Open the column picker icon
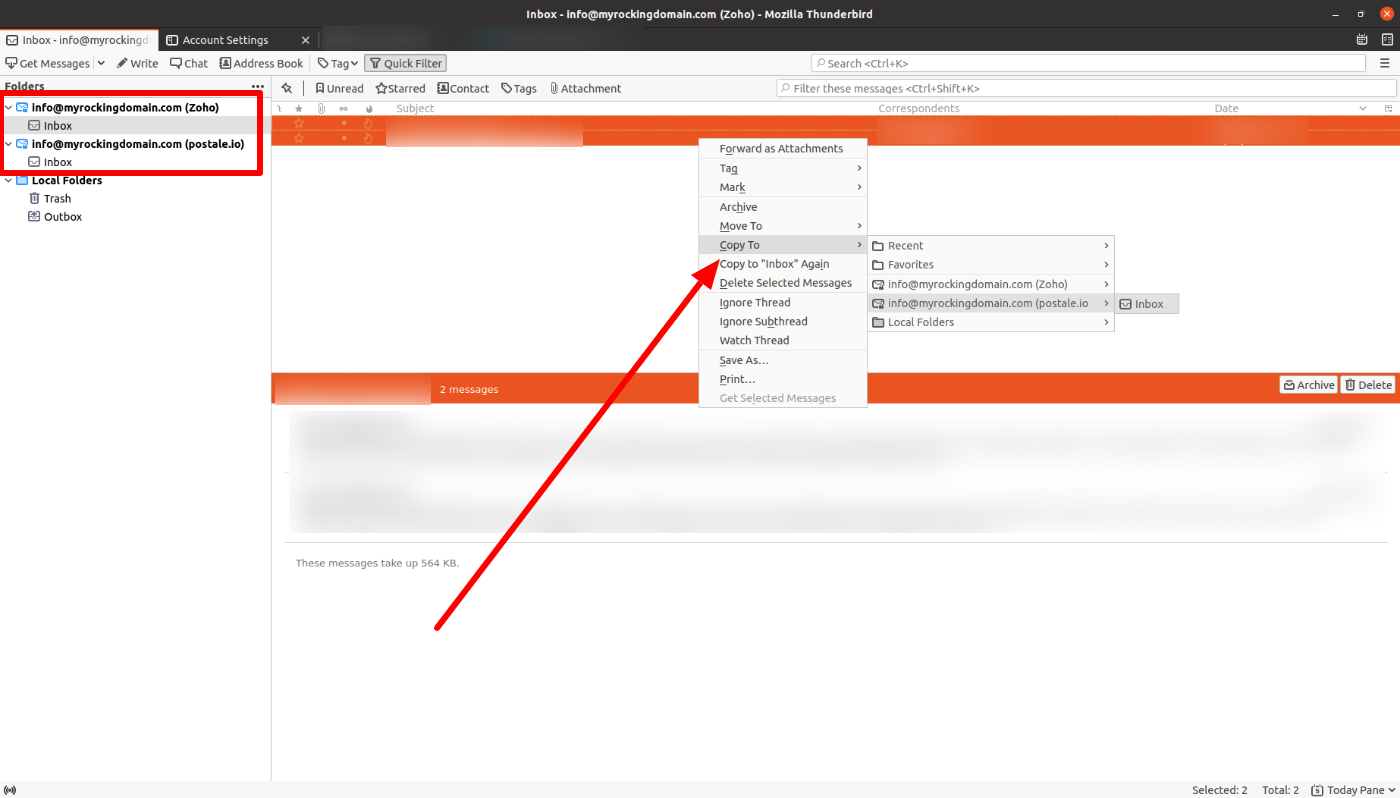The height and width of the screenshot is (798, 1400). point(1388,108)
